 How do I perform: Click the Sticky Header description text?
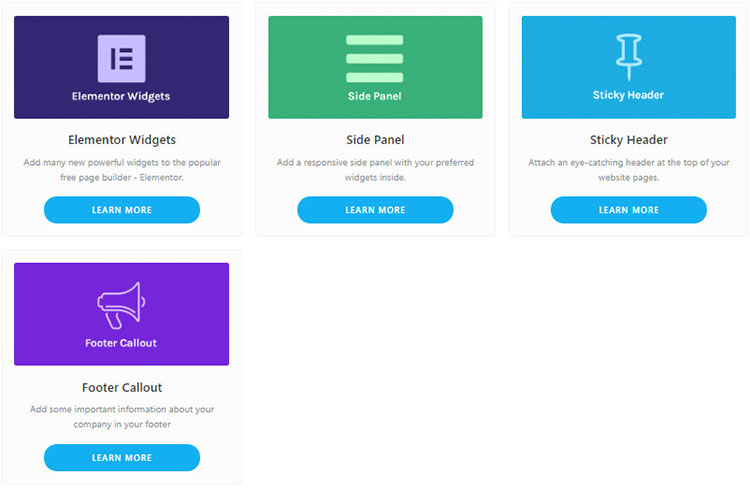[628, 169]
